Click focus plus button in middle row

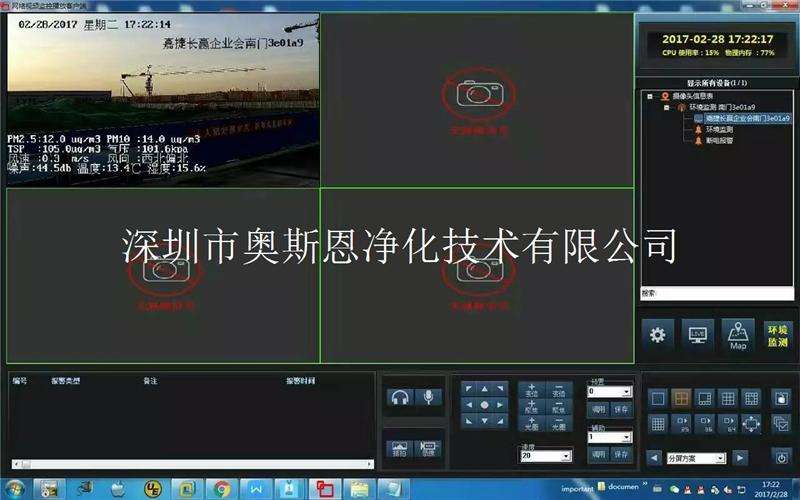tap(532, 407)
